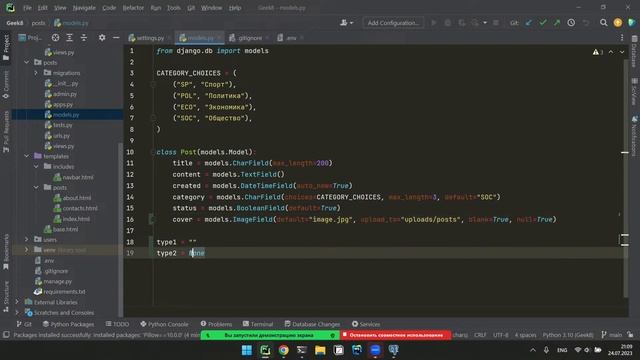
Task: Click red stop screen sharing button
Action: tap(396, 335)
